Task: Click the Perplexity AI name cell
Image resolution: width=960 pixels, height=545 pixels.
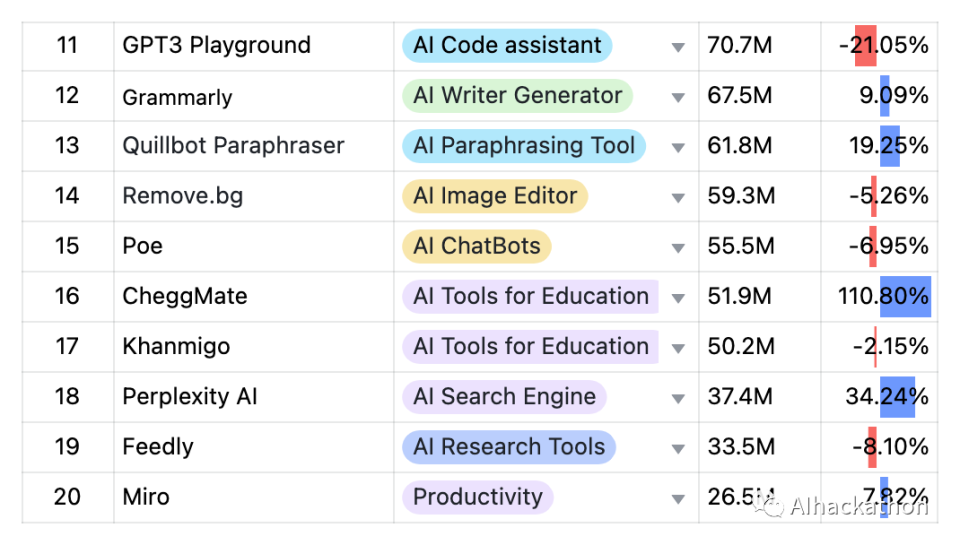Action: (x=190, y=397)
